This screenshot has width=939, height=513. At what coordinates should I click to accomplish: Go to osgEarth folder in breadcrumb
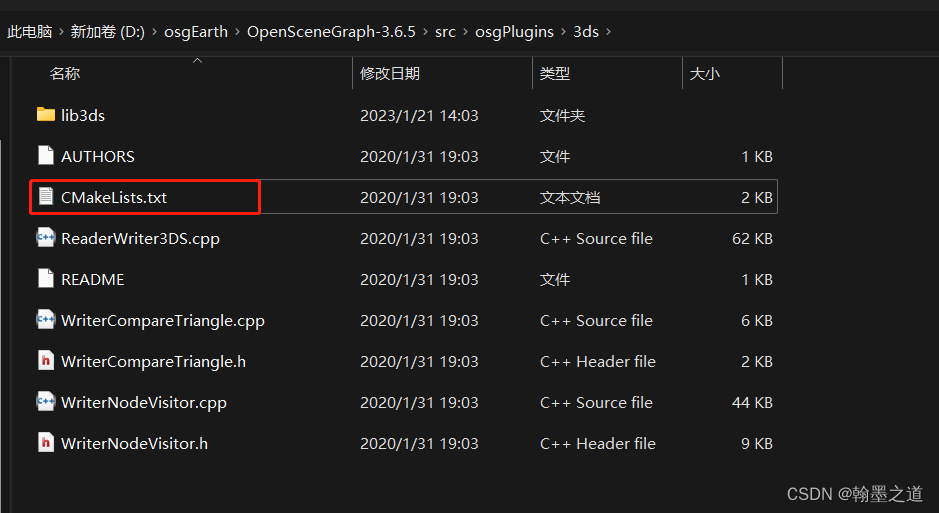[196, 32]
